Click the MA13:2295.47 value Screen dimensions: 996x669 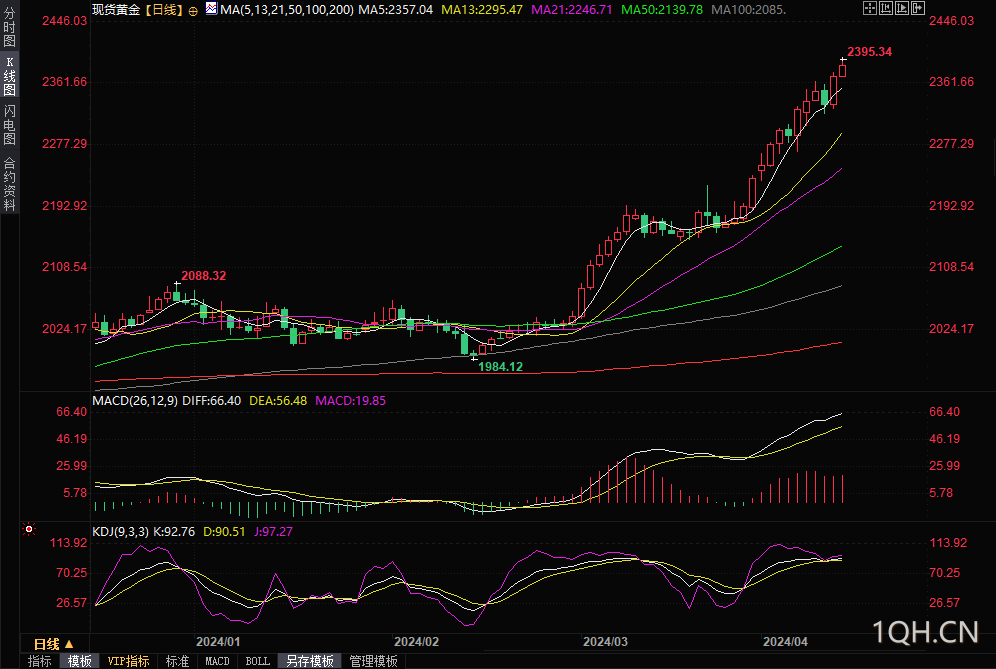click(482, 10)
